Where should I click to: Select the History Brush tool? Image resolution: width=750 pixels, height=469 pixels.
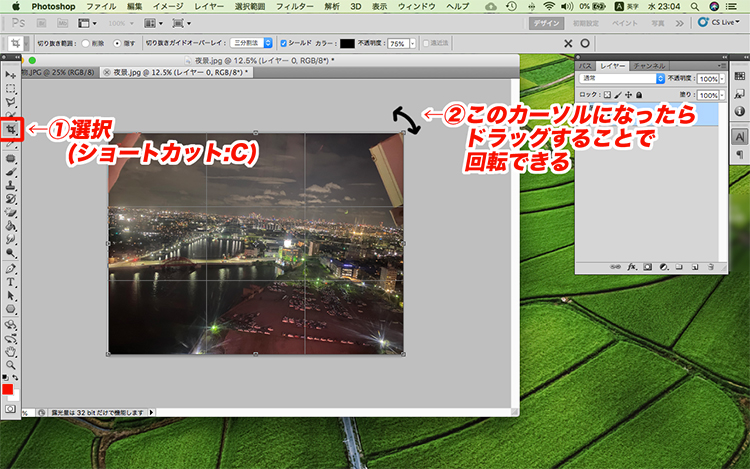pyautogui.click(x=11, y=199)
